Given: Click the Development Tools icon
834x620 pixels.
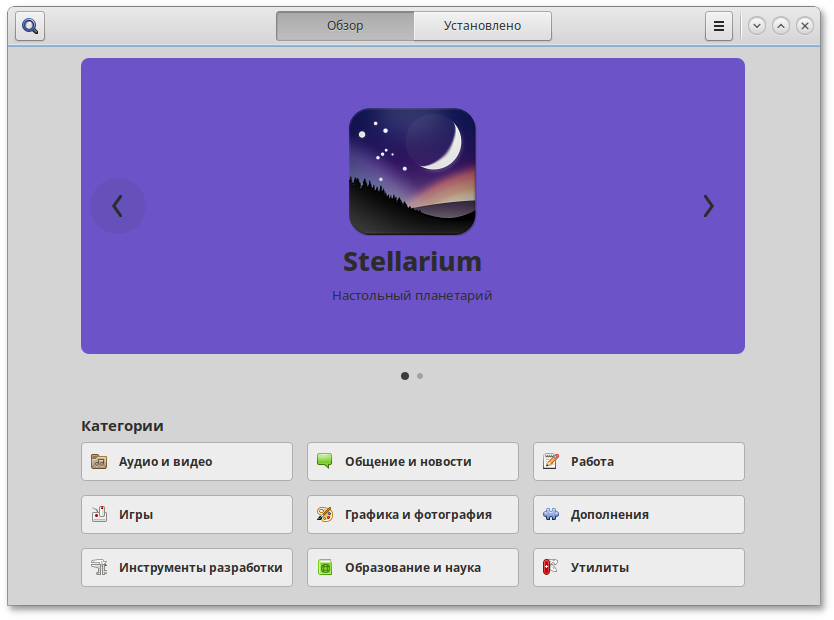Looking at the screenshot, I should click(99, 567).
